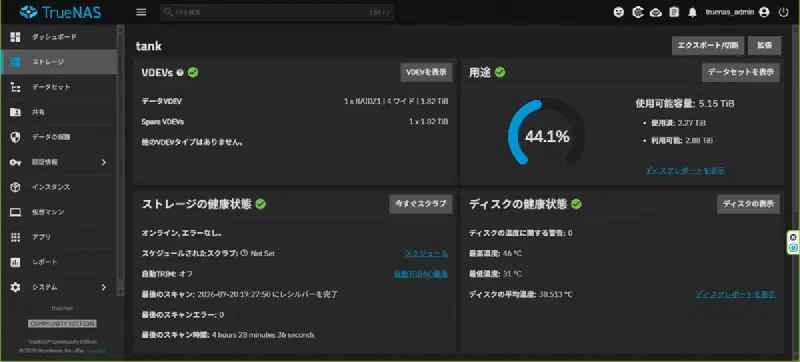This screenshot has height=362, width=800.
Task: Click the TrueCommand globe icon in top bar
Action: point(637,12)
